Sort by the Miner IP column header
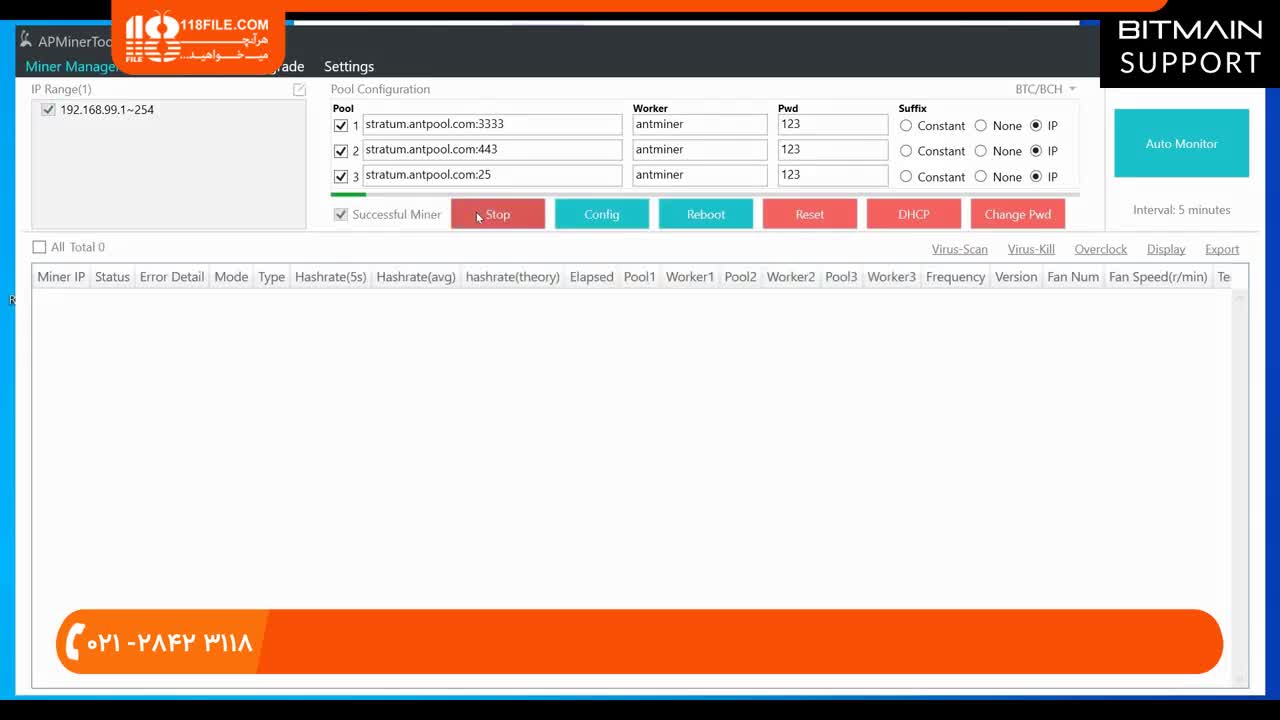 (x=61, y=277)
